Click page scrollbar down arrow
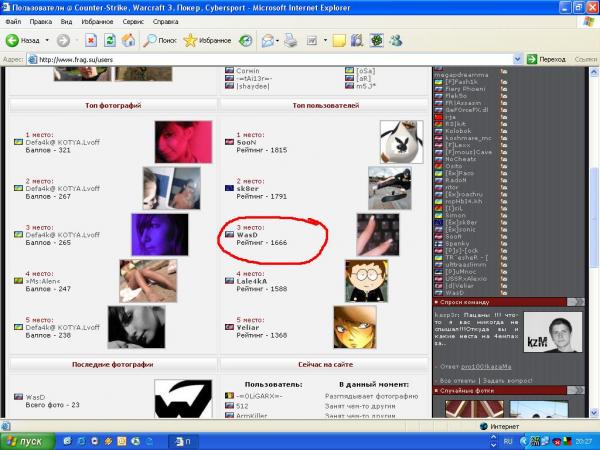600x450 pixels. click(594, 413)
